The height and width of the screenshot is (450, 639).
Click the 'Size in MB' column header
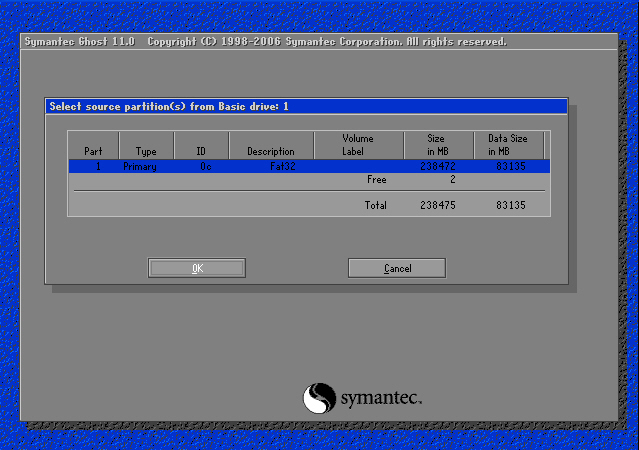click(438, 145)
